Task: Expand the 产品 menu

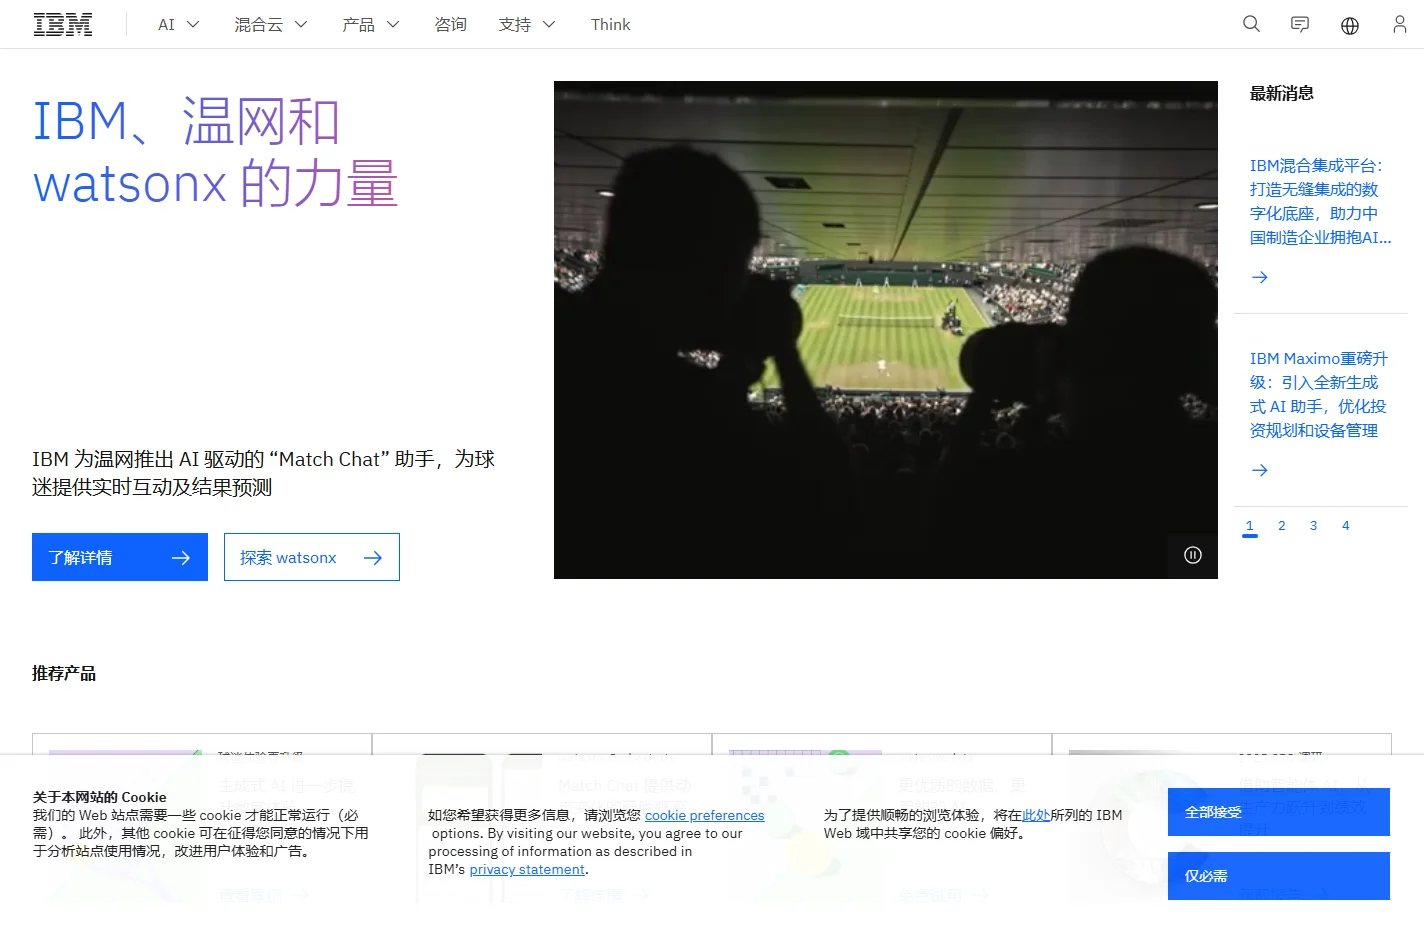Action: point(371,24)
